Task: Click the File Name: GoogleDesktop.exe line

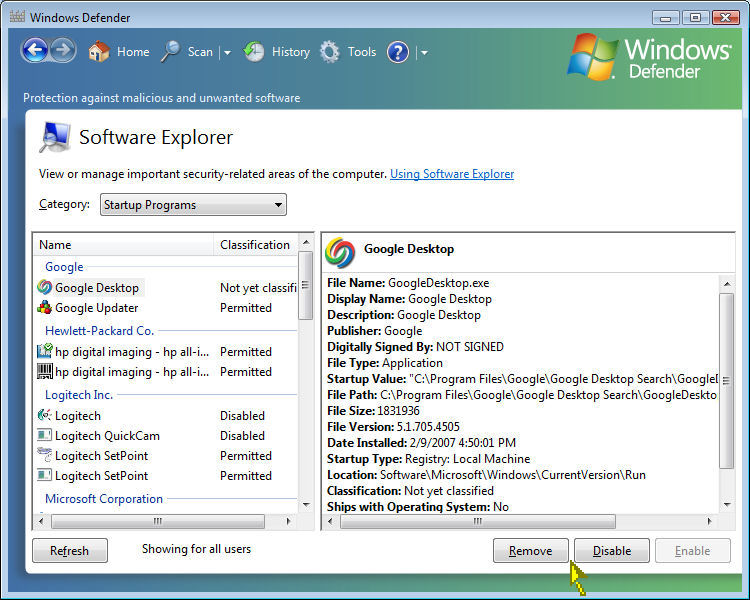Action: [408, 283]
